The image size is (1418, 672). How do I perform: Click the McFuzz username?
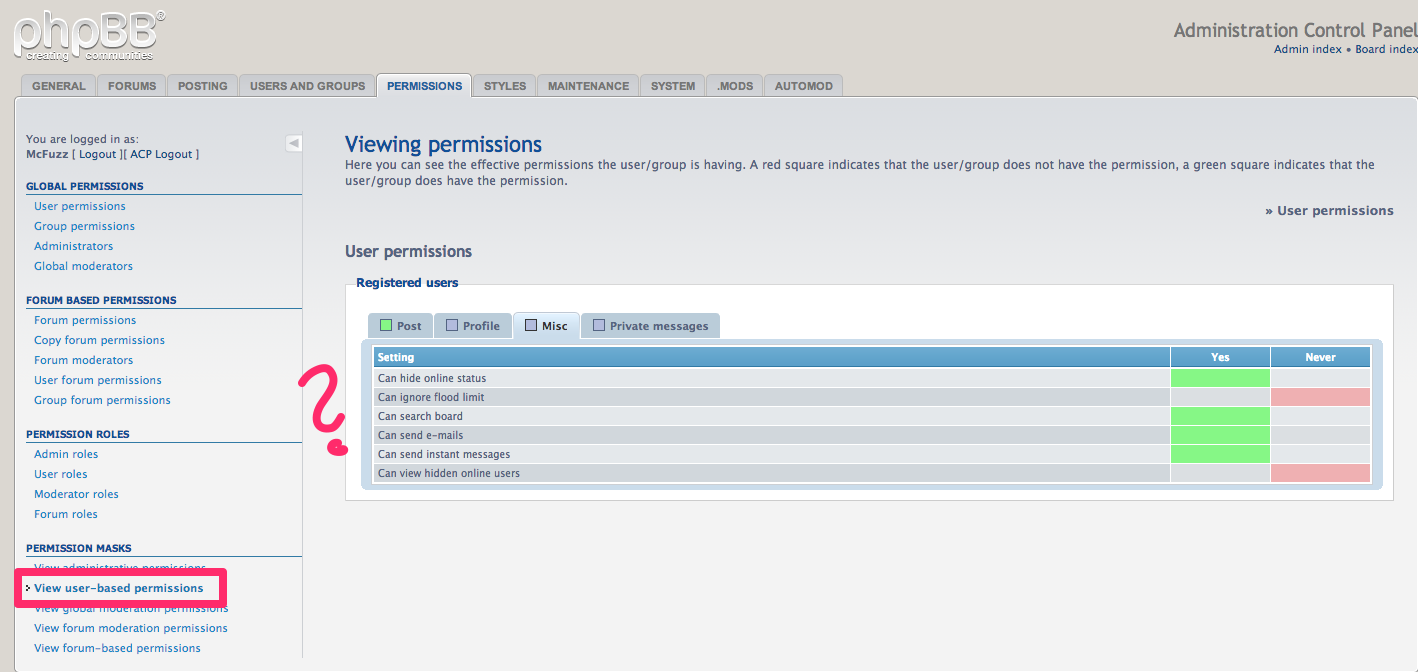pos(47,154)
